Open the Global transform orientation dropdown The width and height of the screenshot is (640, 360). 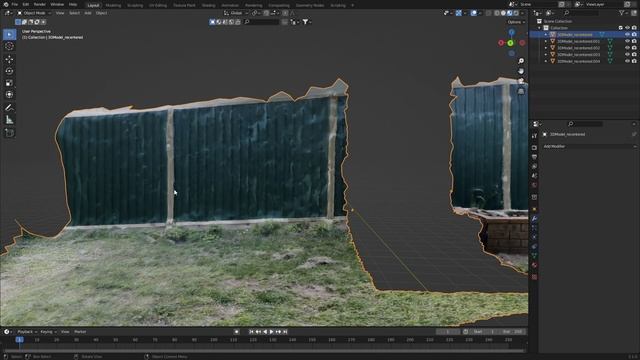tap(236, 13)
